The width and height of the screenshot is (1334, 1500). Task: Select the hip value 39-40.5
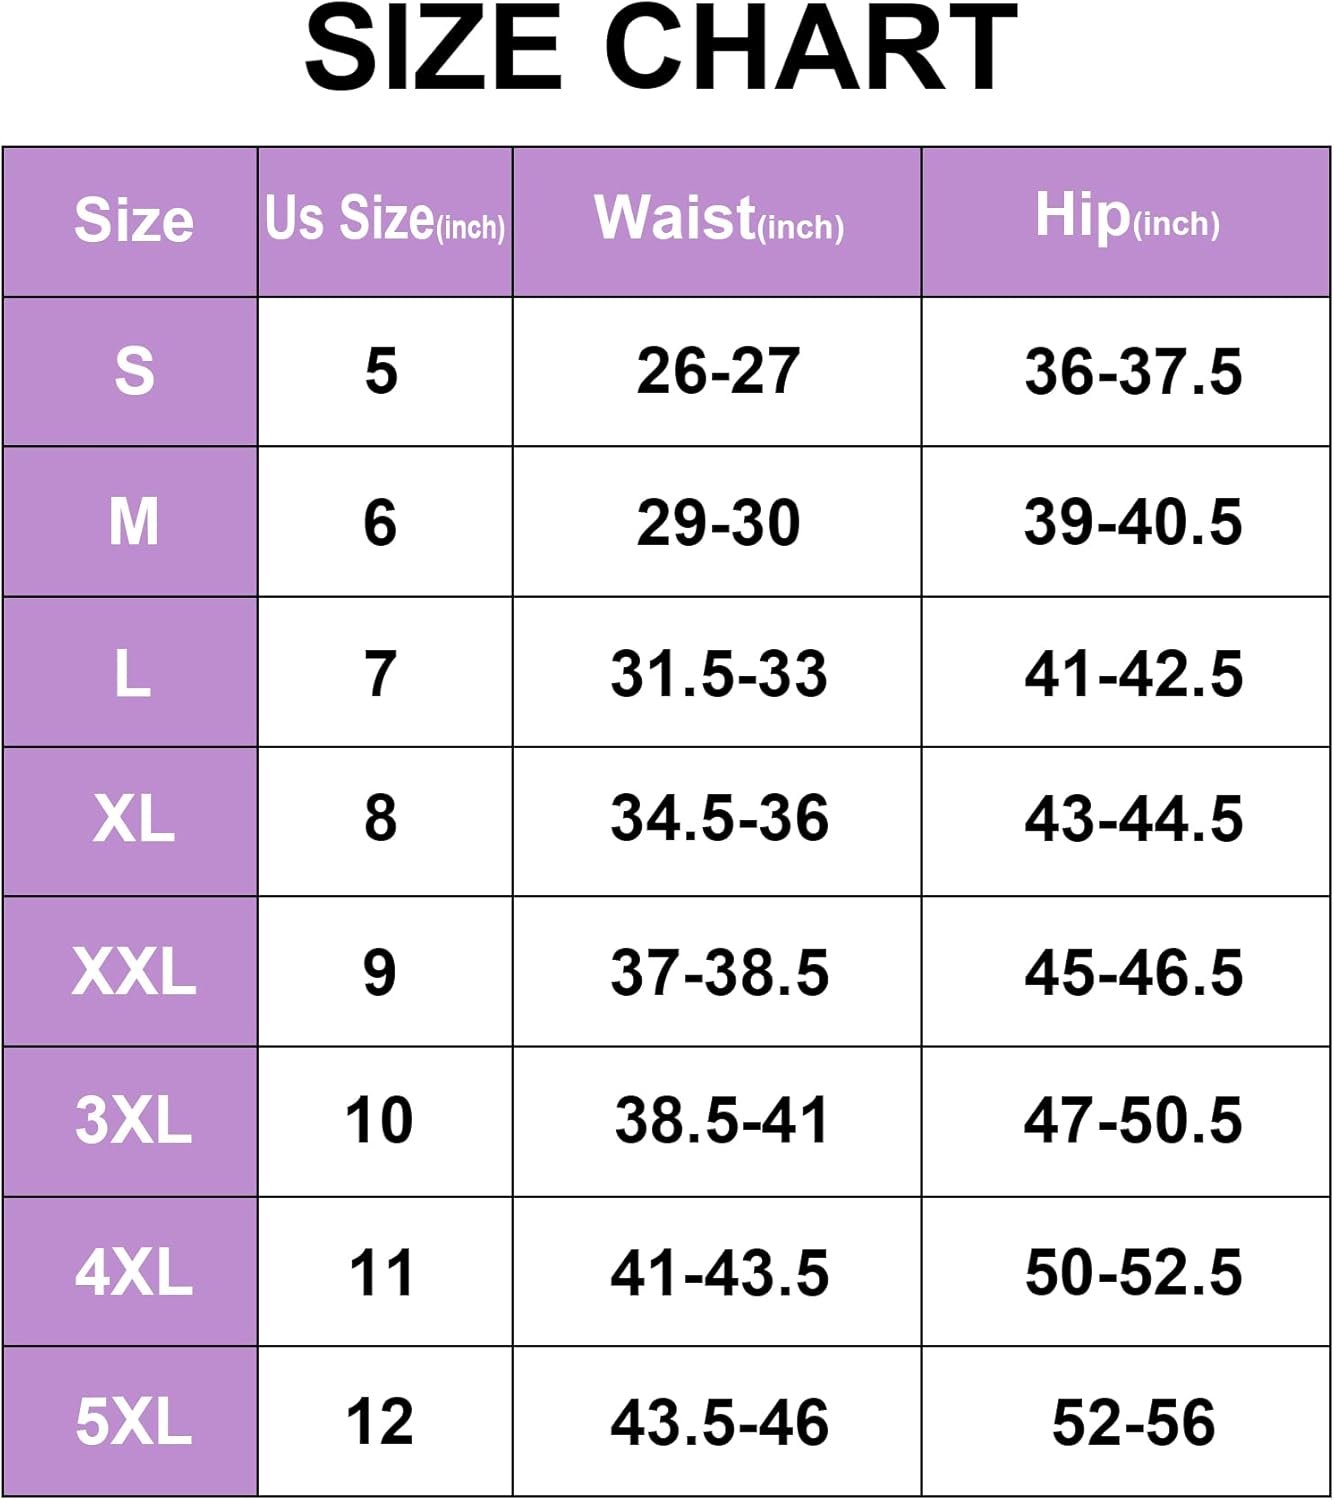tap(1133, 522)
